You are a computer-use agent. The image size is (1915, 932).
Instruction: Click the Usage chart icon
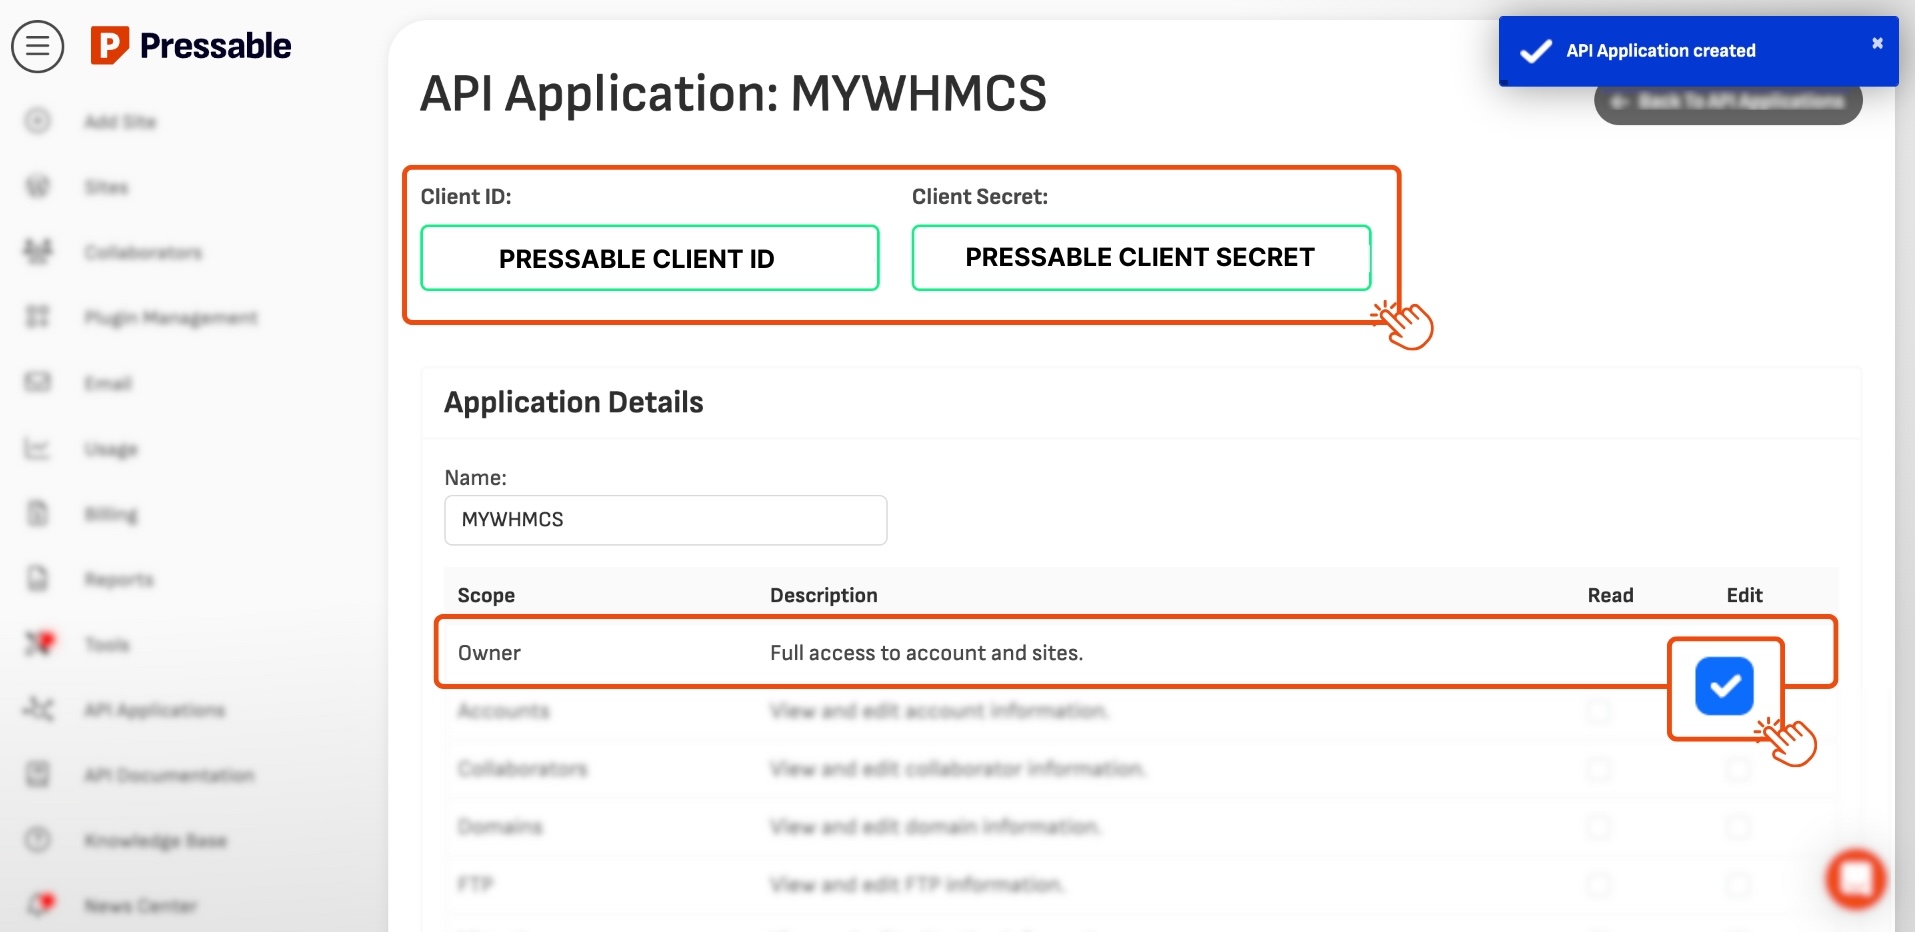[x=38, y=449]
